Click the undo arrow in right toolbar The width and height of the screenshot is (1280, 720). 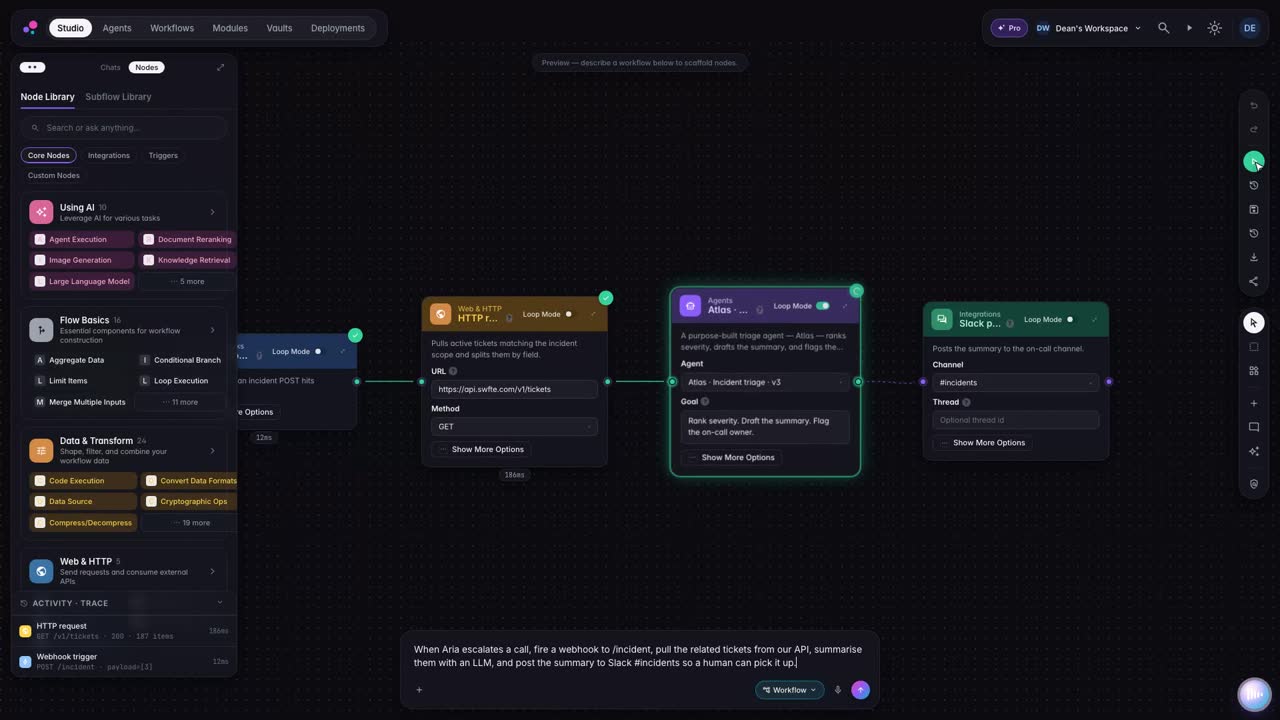[x=1254, y=105]
